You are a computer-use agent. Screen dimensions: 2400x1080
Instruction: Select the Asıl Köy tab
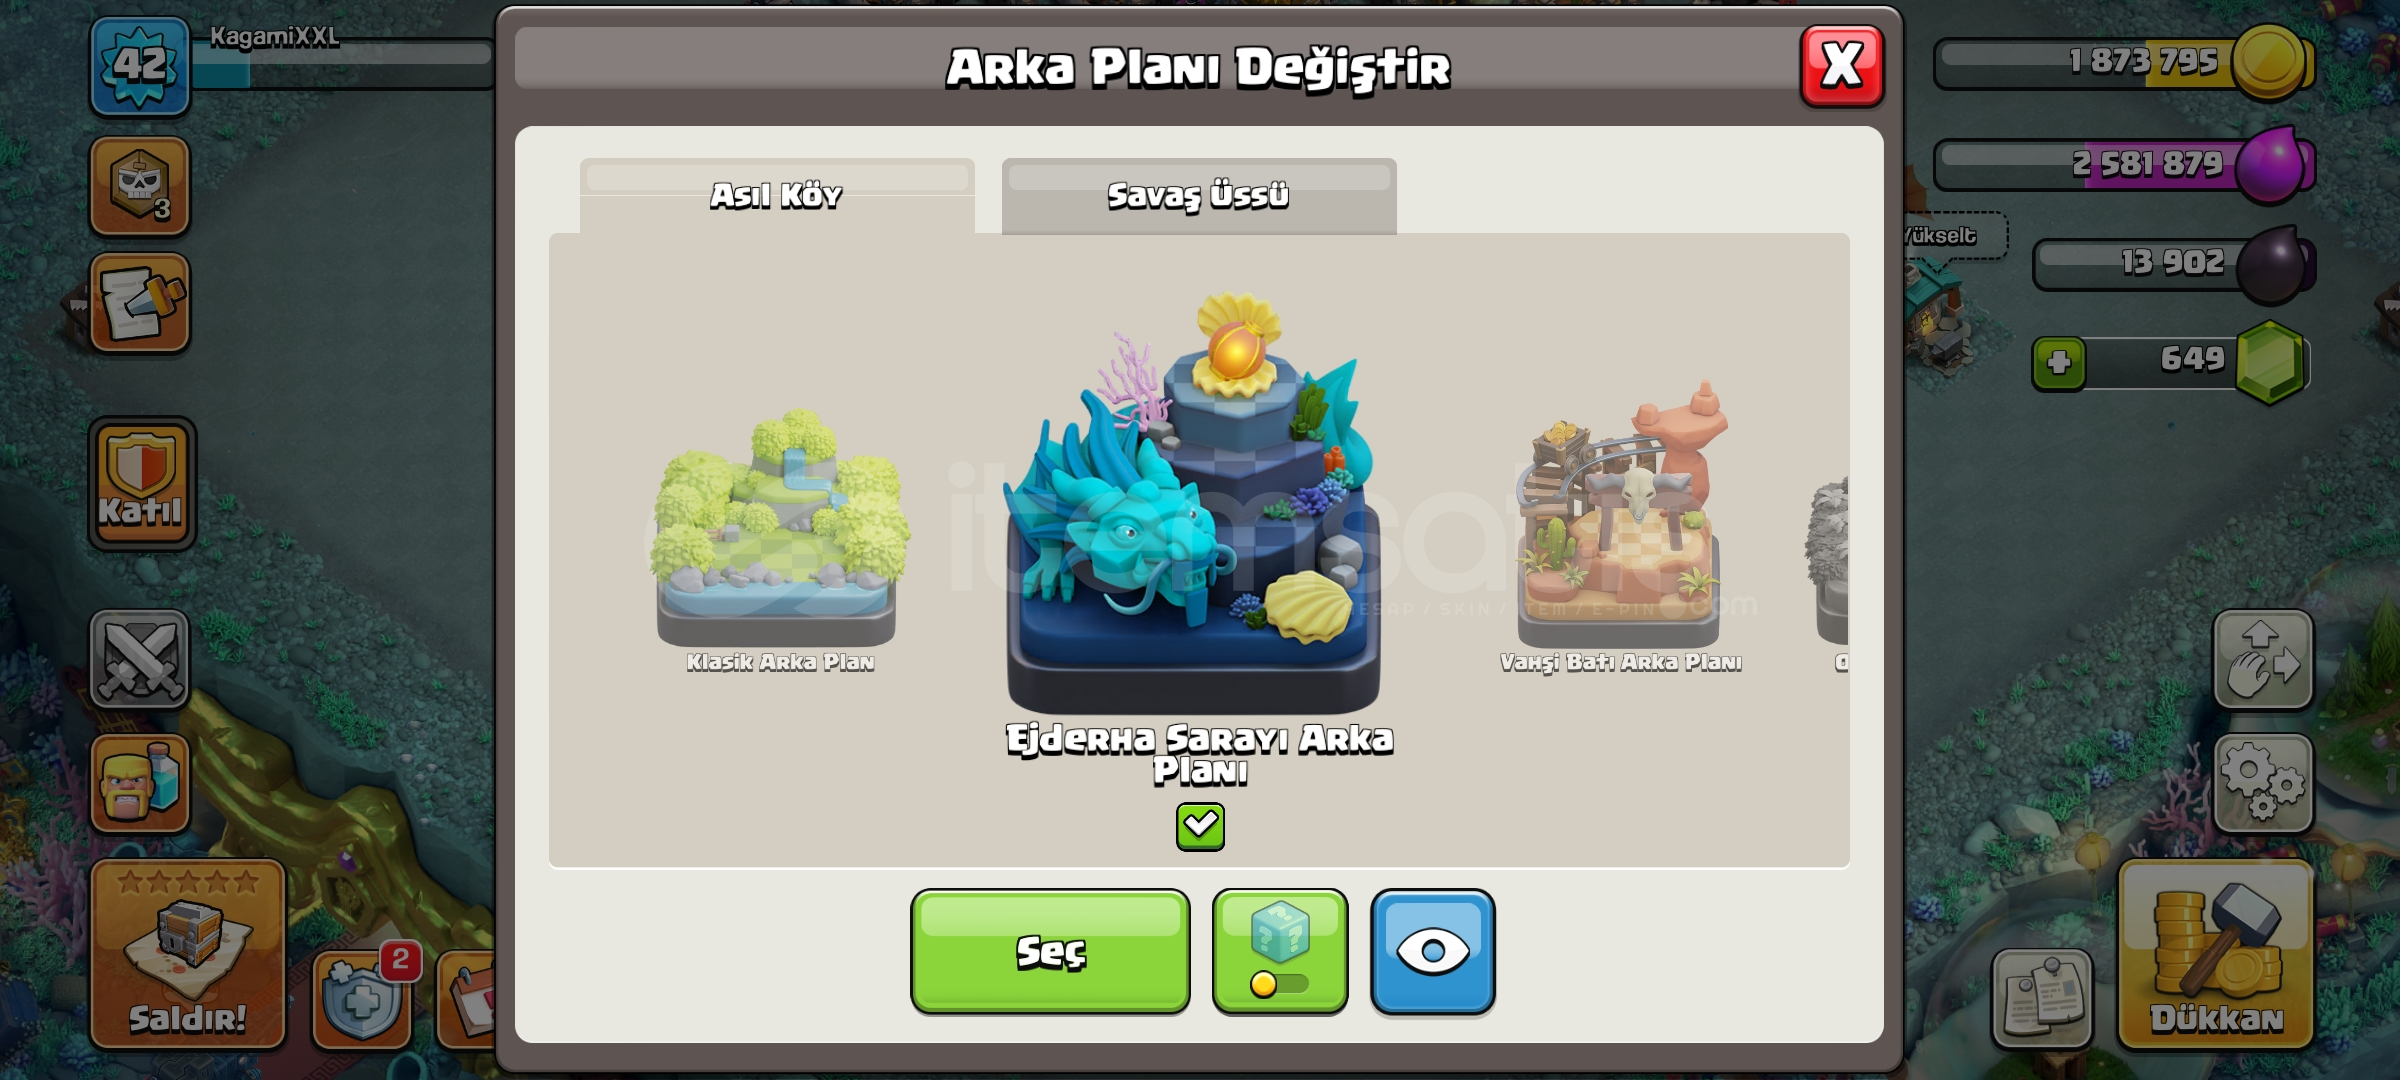[x=777, y=195]
